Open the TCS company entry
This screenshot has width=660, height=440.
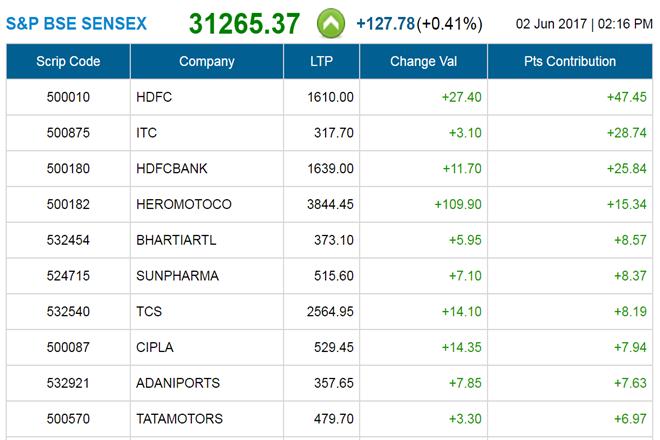coord(149,312)
